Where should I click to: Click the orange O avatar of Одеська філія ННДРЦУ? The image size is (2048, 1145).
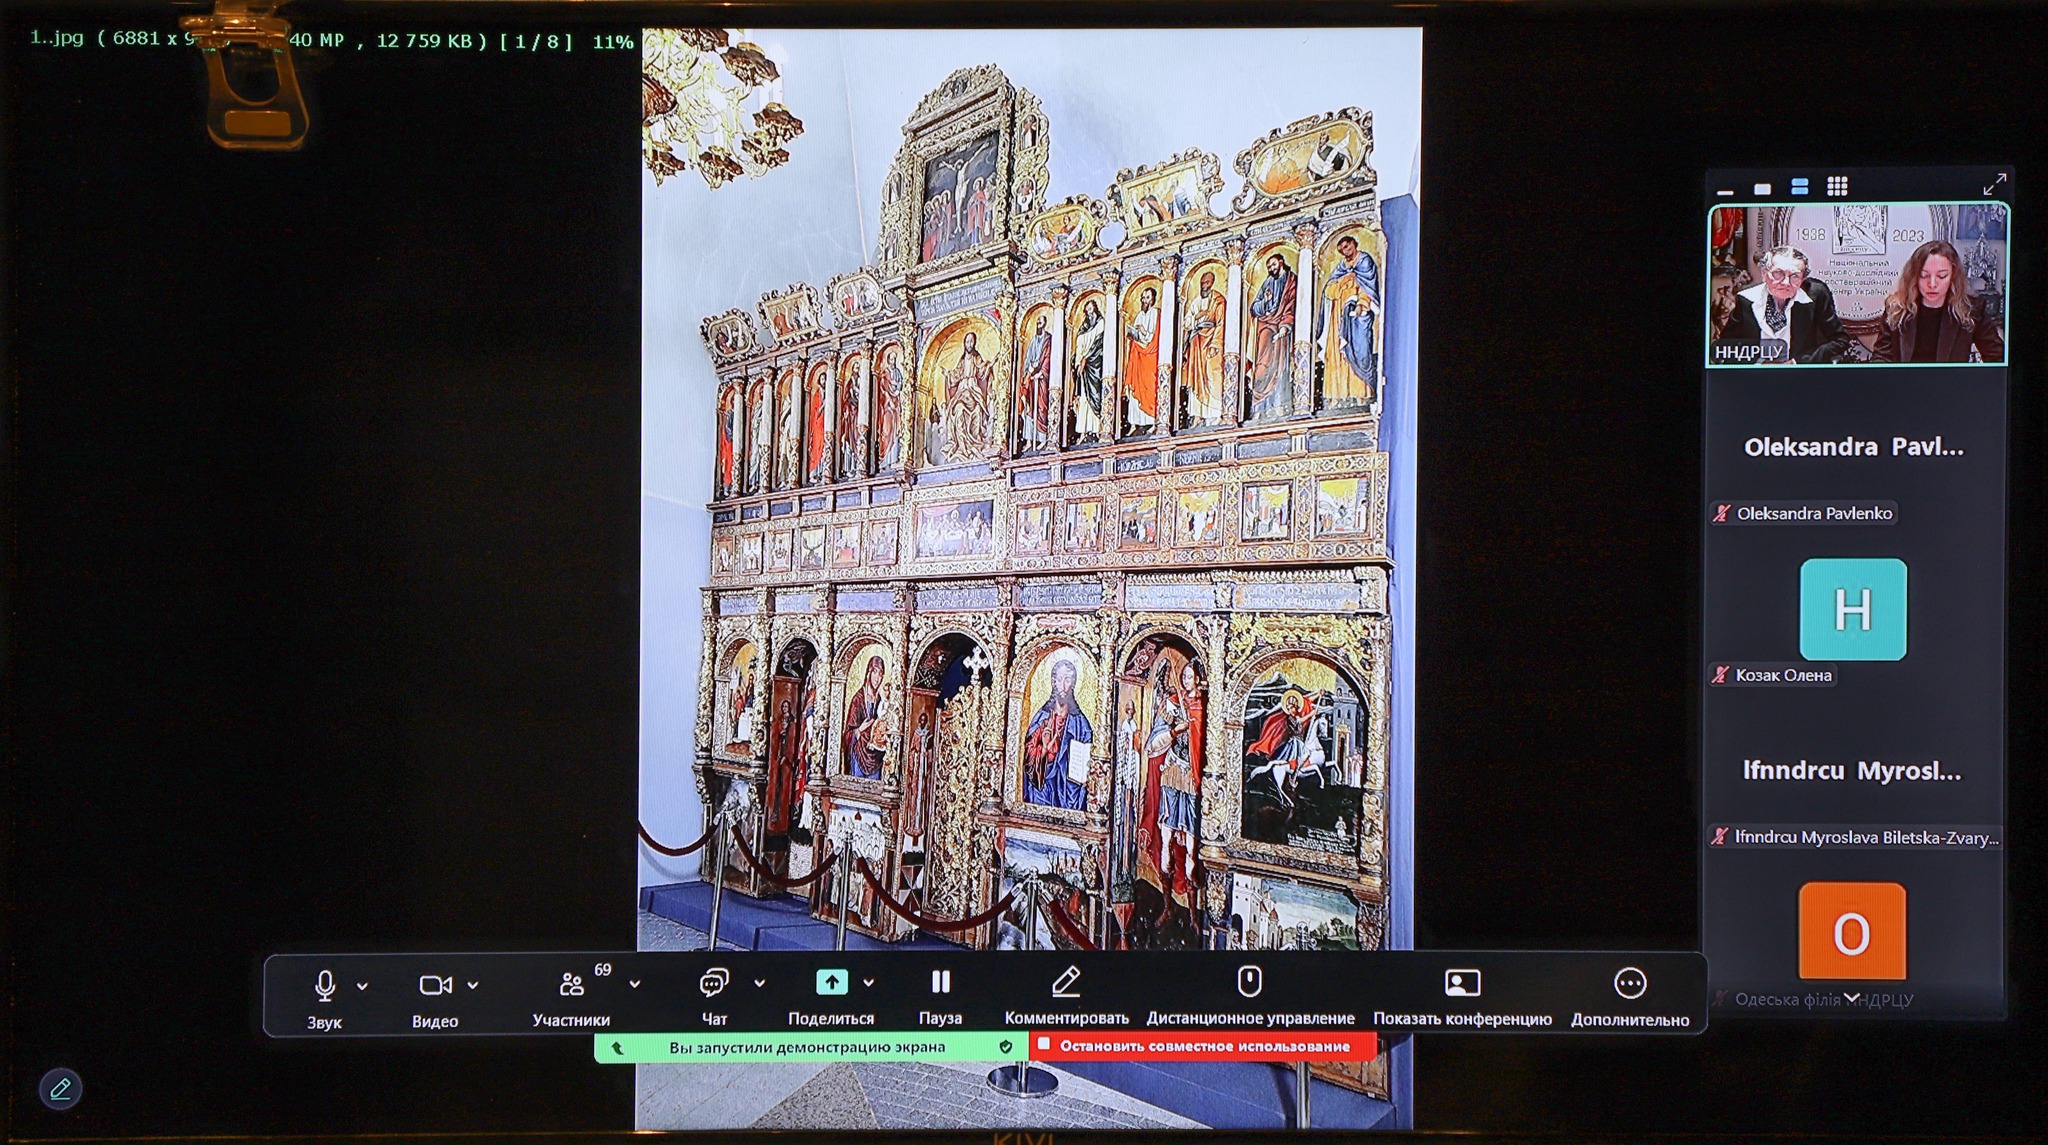tap(1852, 931)
